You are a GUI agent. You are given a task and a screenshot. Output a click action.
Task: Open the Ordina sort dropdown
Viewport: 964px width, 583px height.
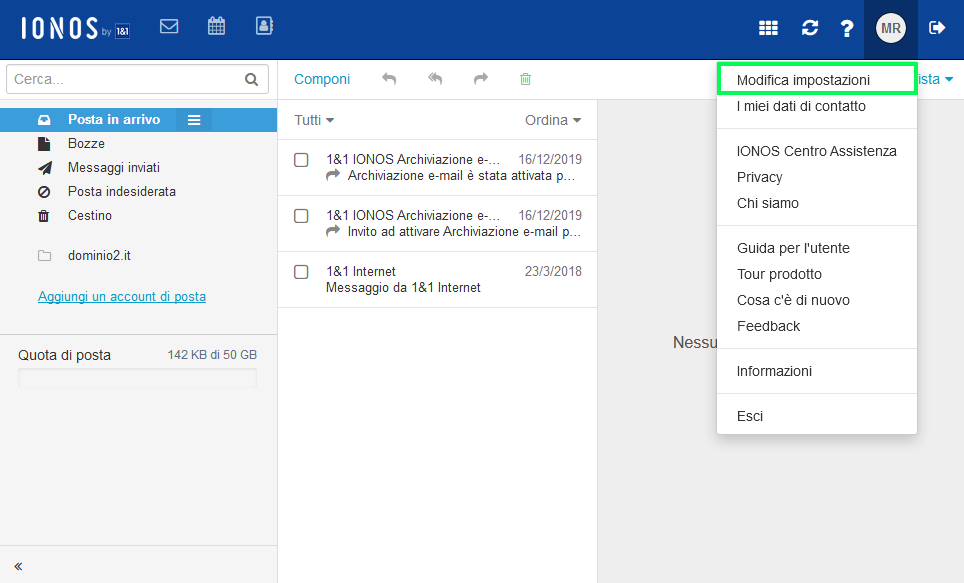[x=553, y=120]
